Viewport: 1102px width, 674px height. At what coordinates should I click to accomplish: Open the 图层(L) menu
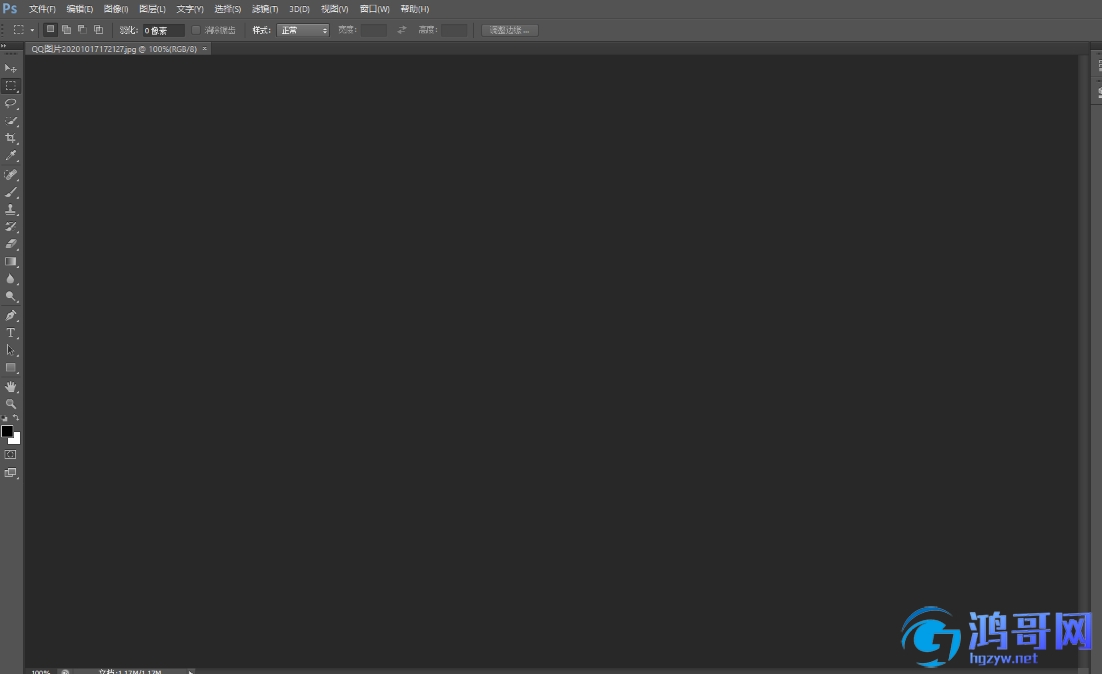click(153, 9)
